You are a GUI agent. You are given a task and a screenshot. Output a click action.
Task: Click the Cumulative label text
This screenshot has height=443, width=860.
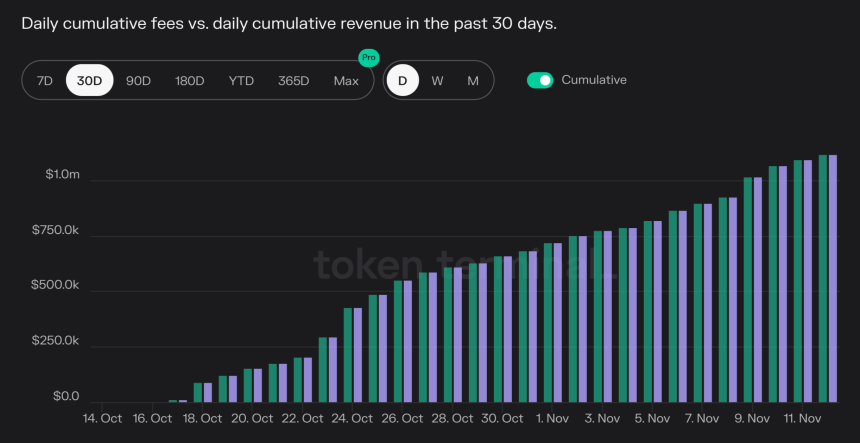[x=594, y=80]
